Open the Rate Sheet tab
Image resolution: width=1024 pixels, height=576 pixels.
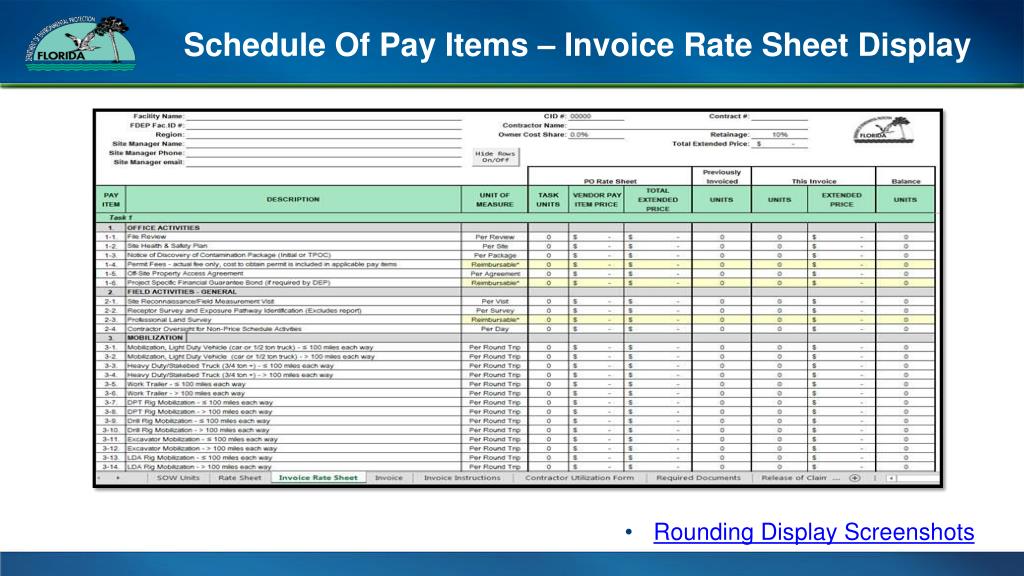(x=240, y=478)
